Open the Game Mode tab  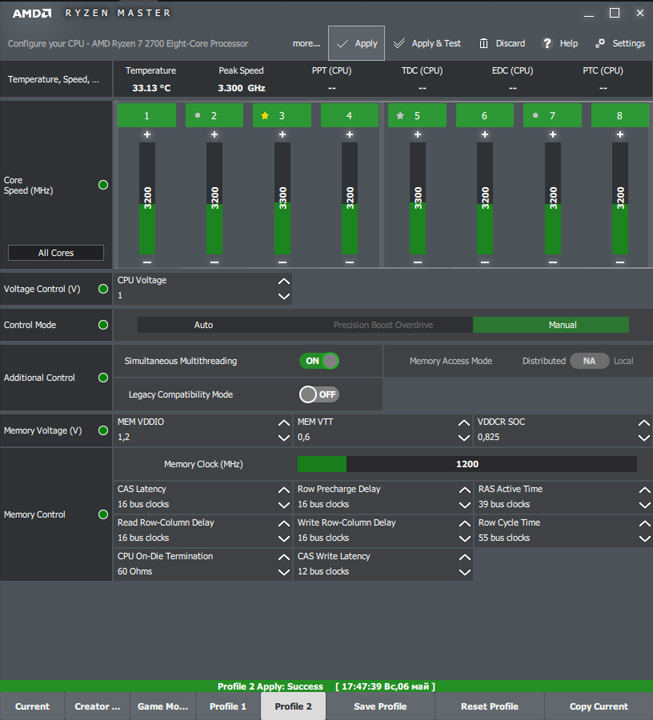point(163,706)
